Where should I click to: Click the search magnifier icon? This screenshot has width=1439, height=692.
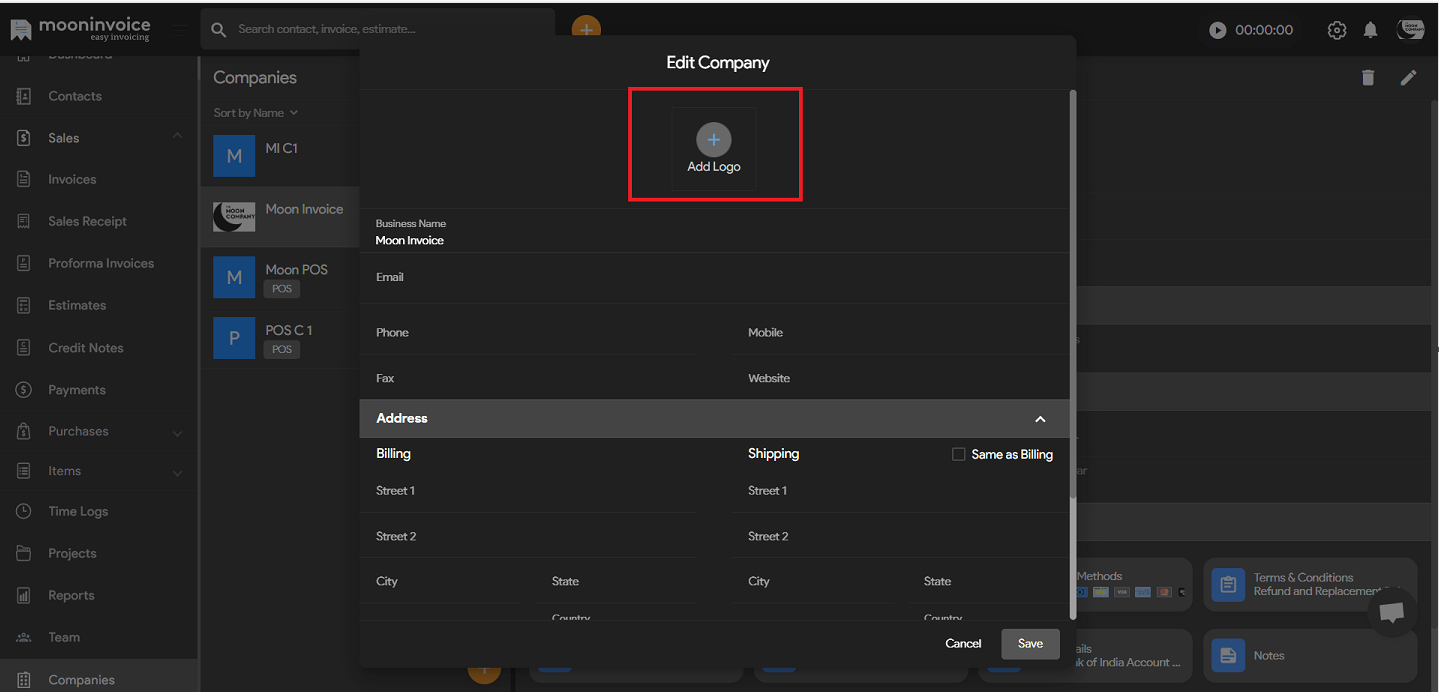point(219,30)
